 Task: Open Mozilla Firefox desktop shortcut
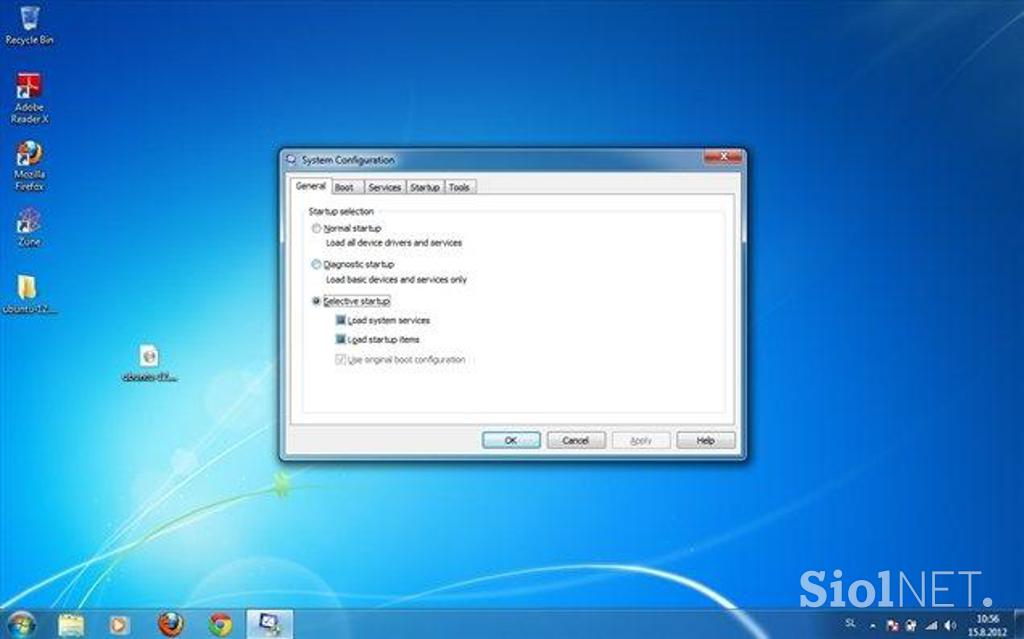point(29,156)
